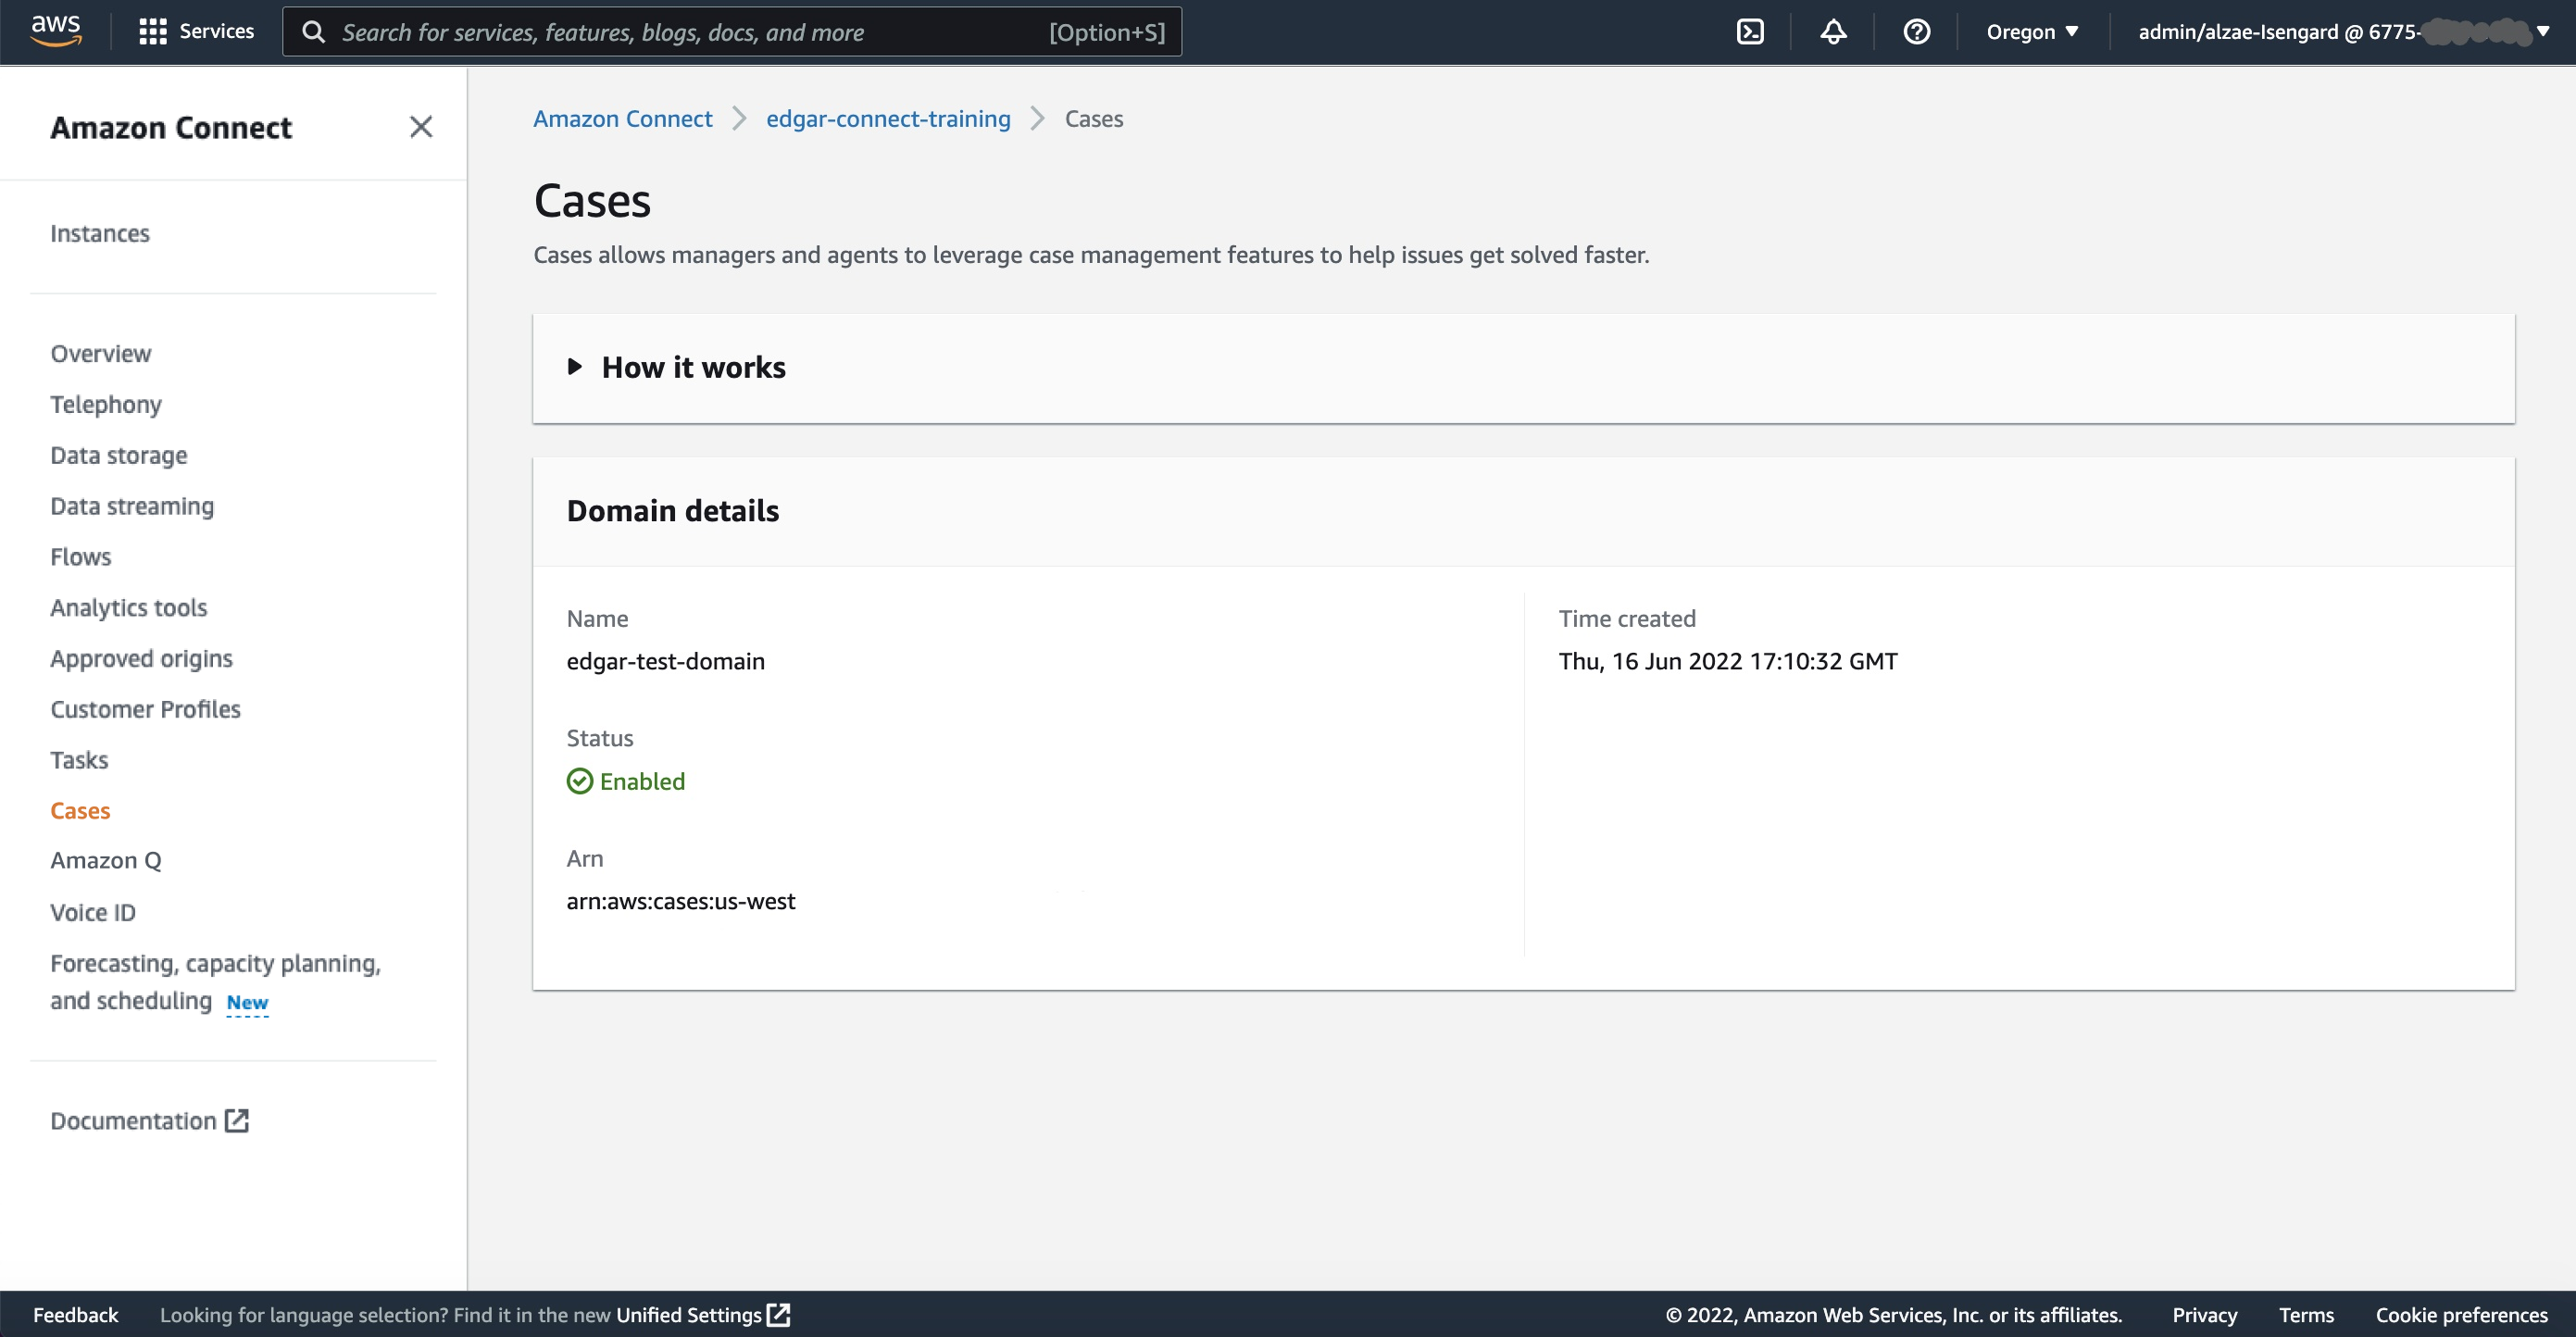Open Tasks in the sidebar
This screenshot has height=1337, width=2576.
point(79,760)
